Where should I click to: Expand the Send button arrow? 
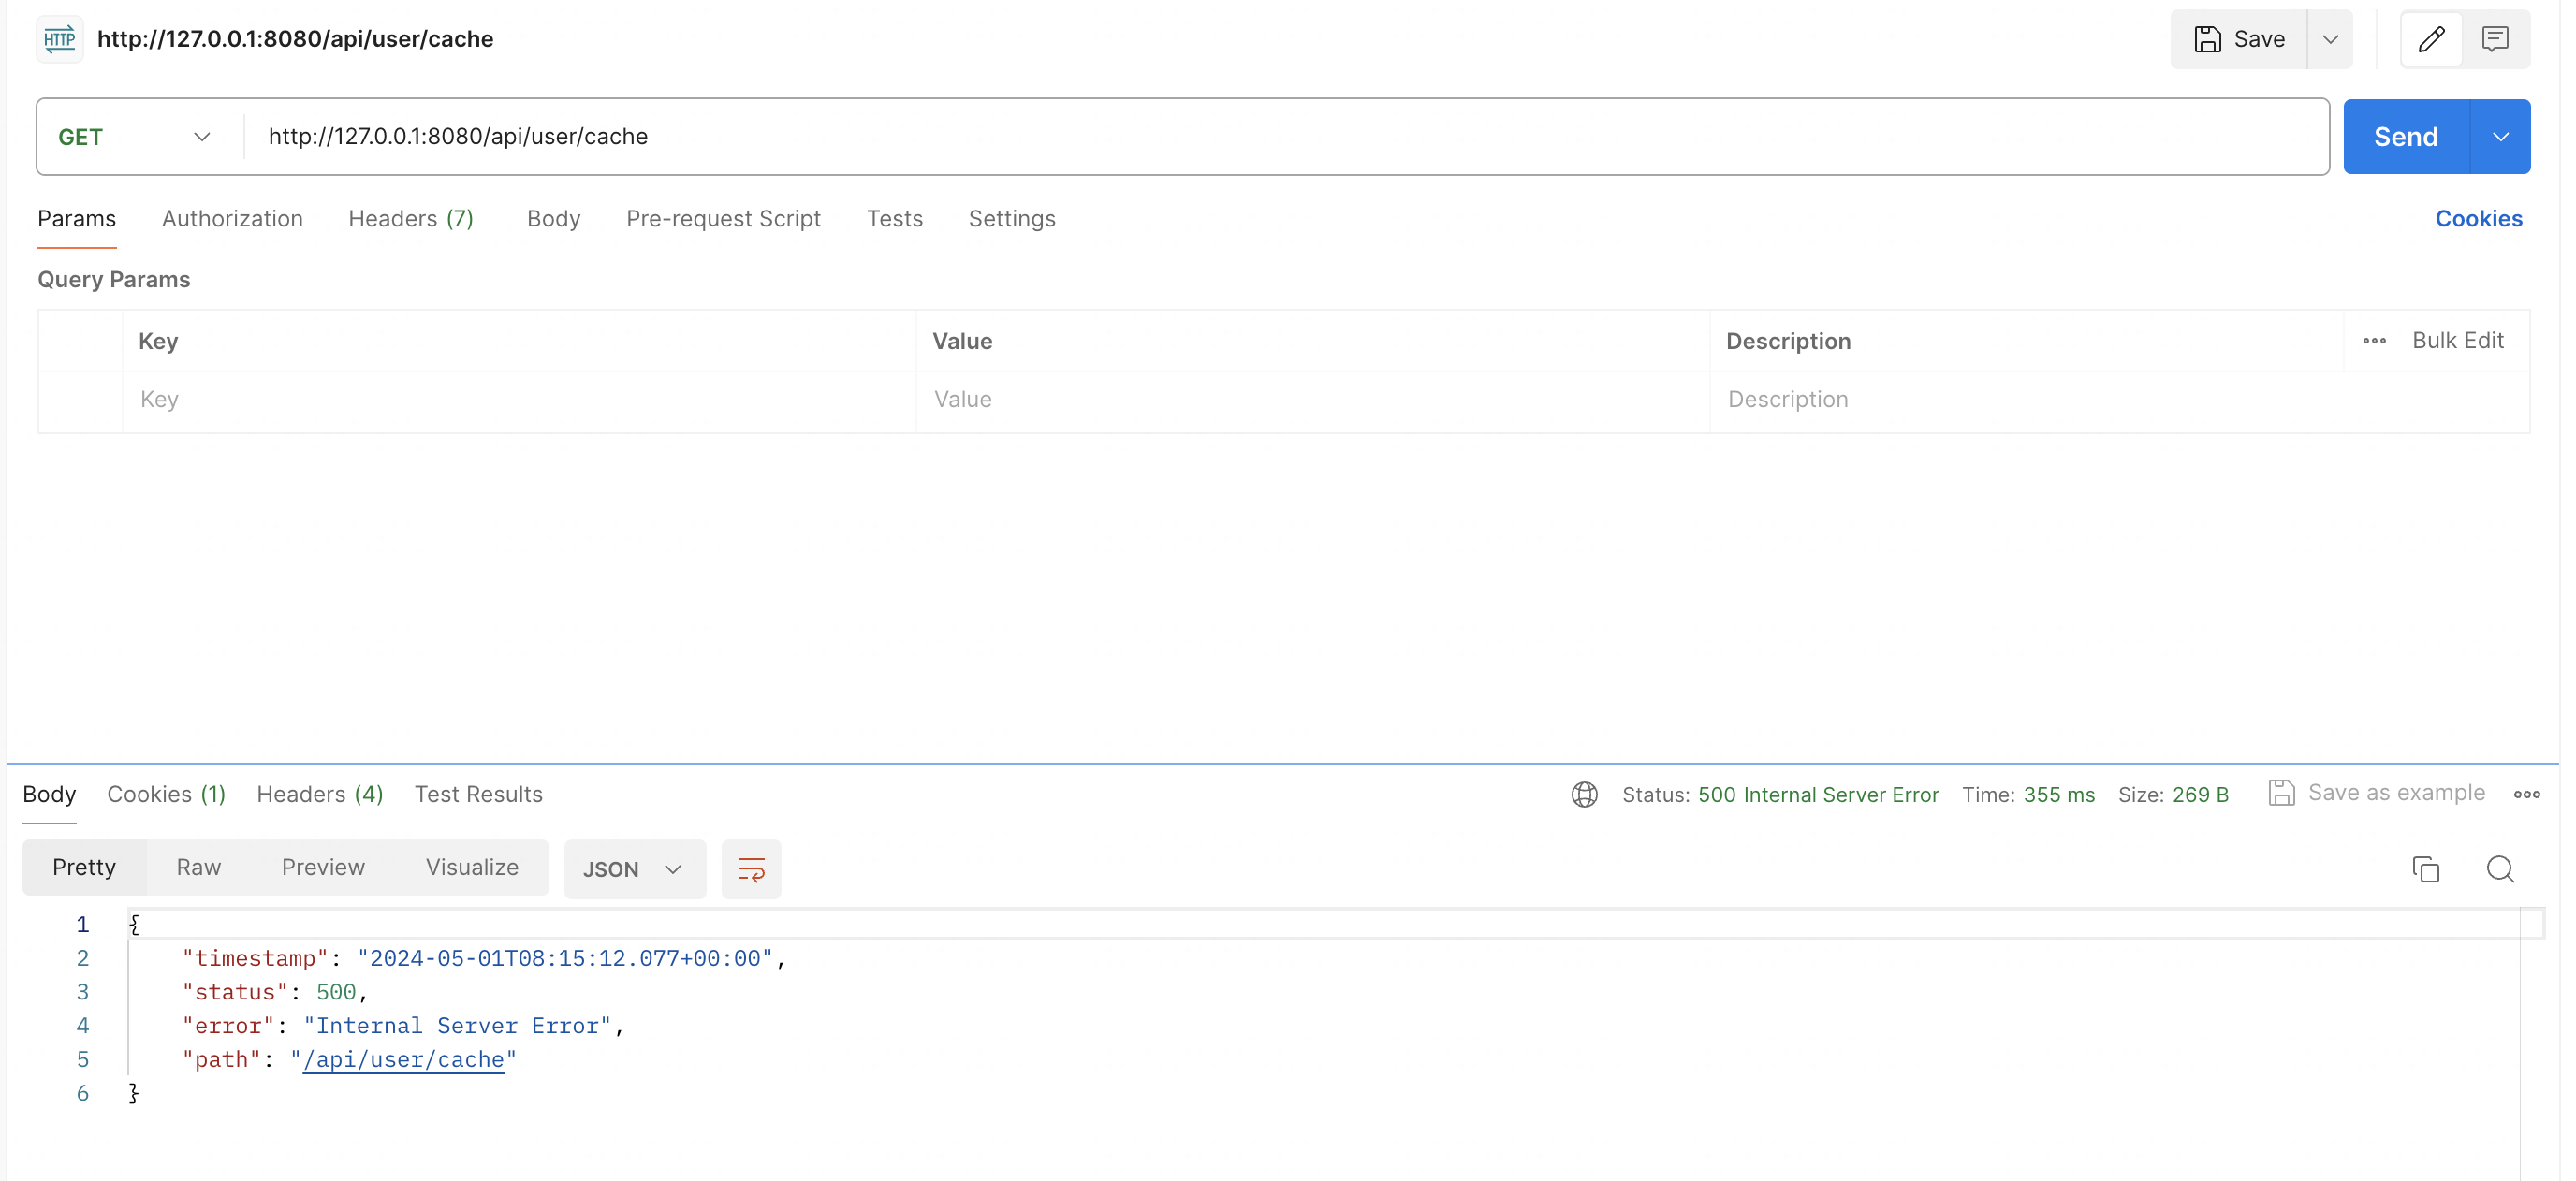(2500, 137)
